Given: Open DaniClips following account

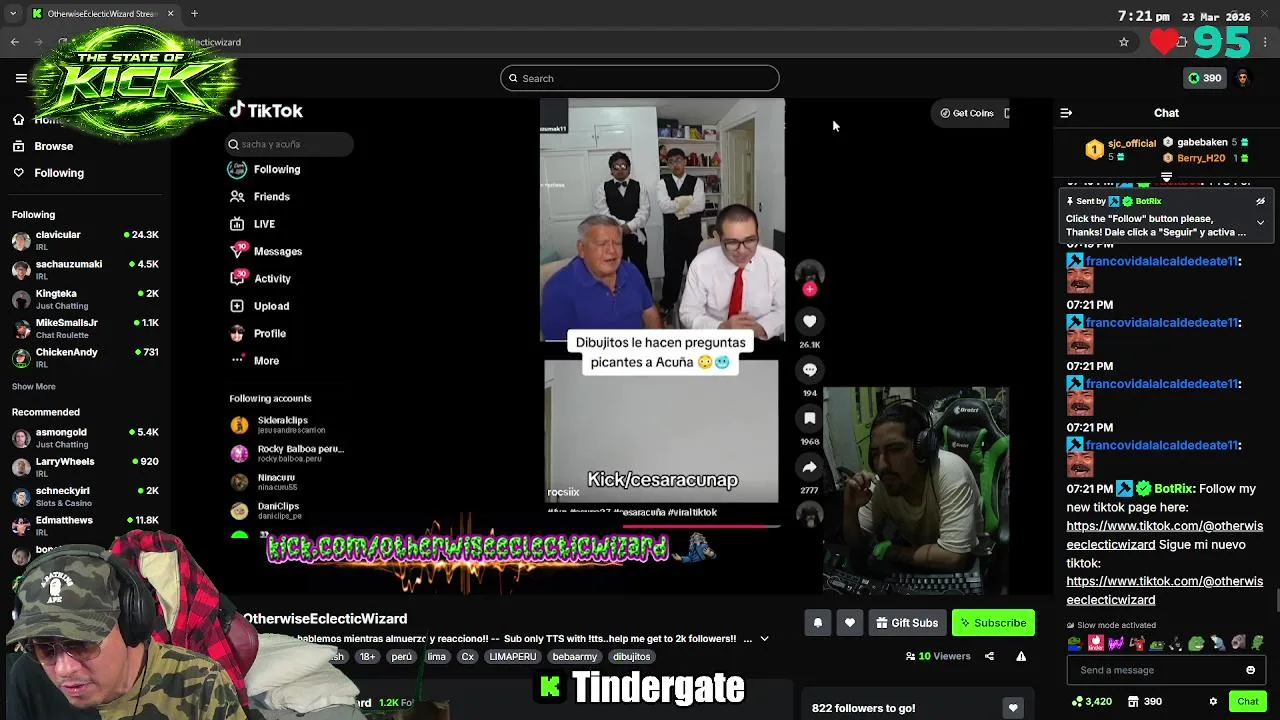Looking at the screenshot, I should (x=266, y=511).
